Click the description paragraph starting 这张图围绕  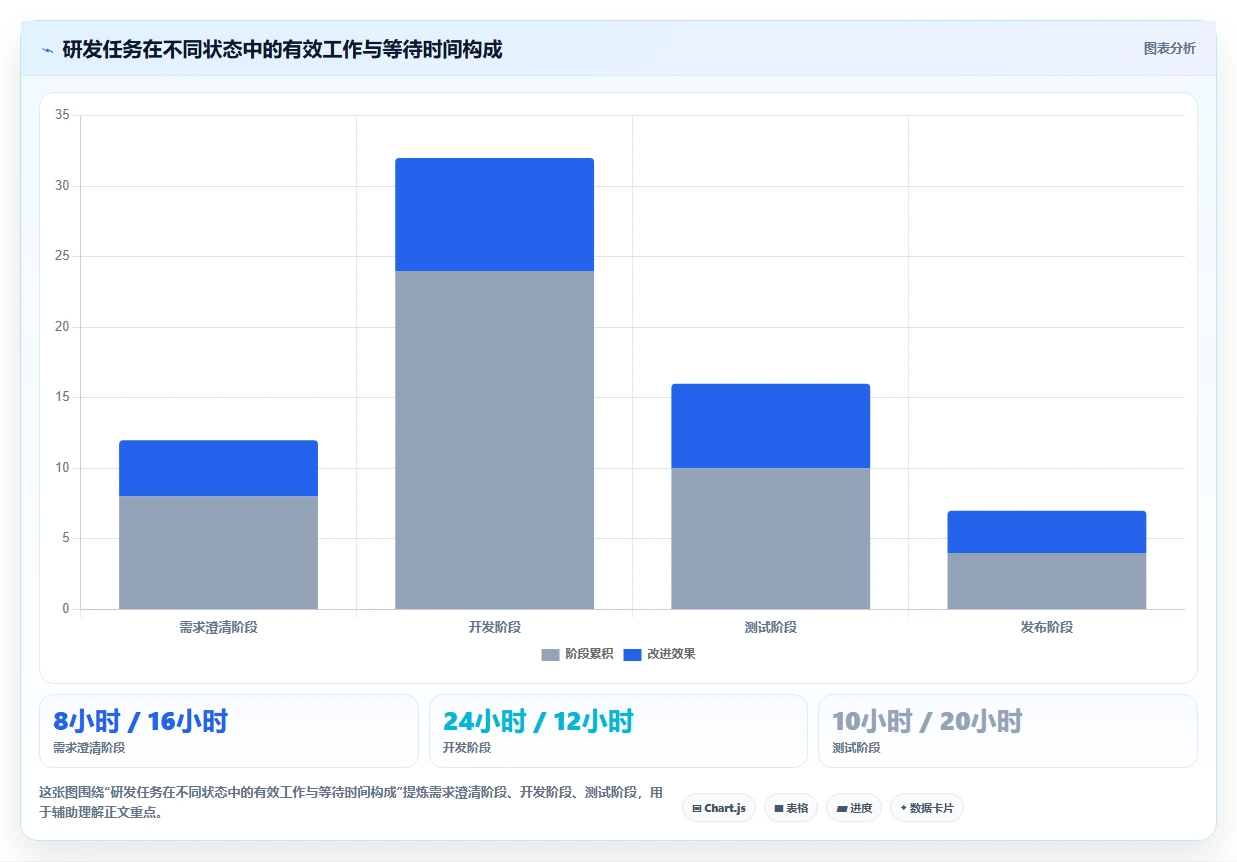pos(351,802)
